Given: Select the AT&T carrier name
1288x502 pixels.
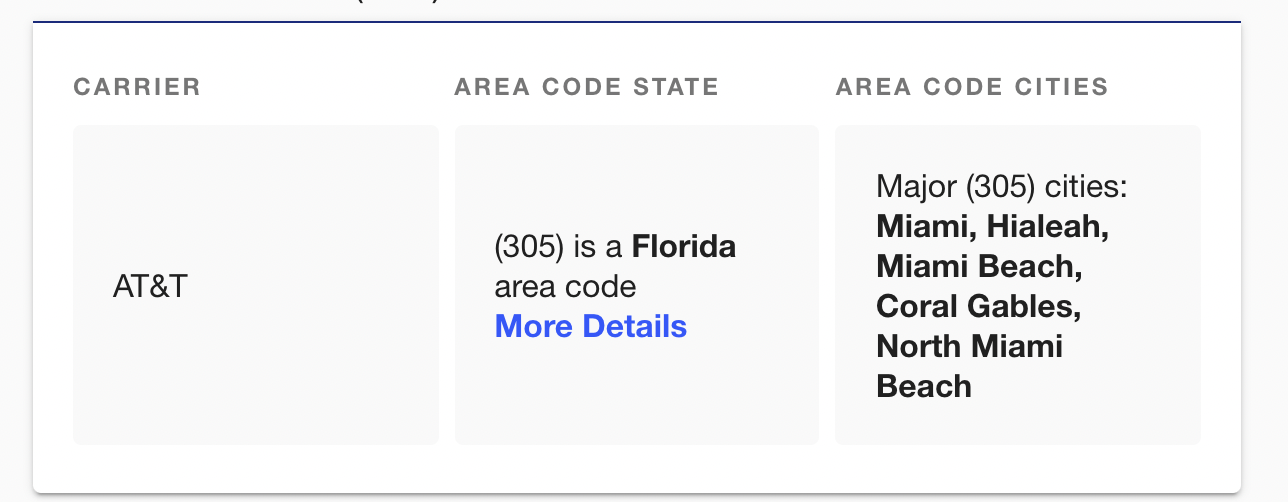Looking at the screenshot, I should click(151, 286).
